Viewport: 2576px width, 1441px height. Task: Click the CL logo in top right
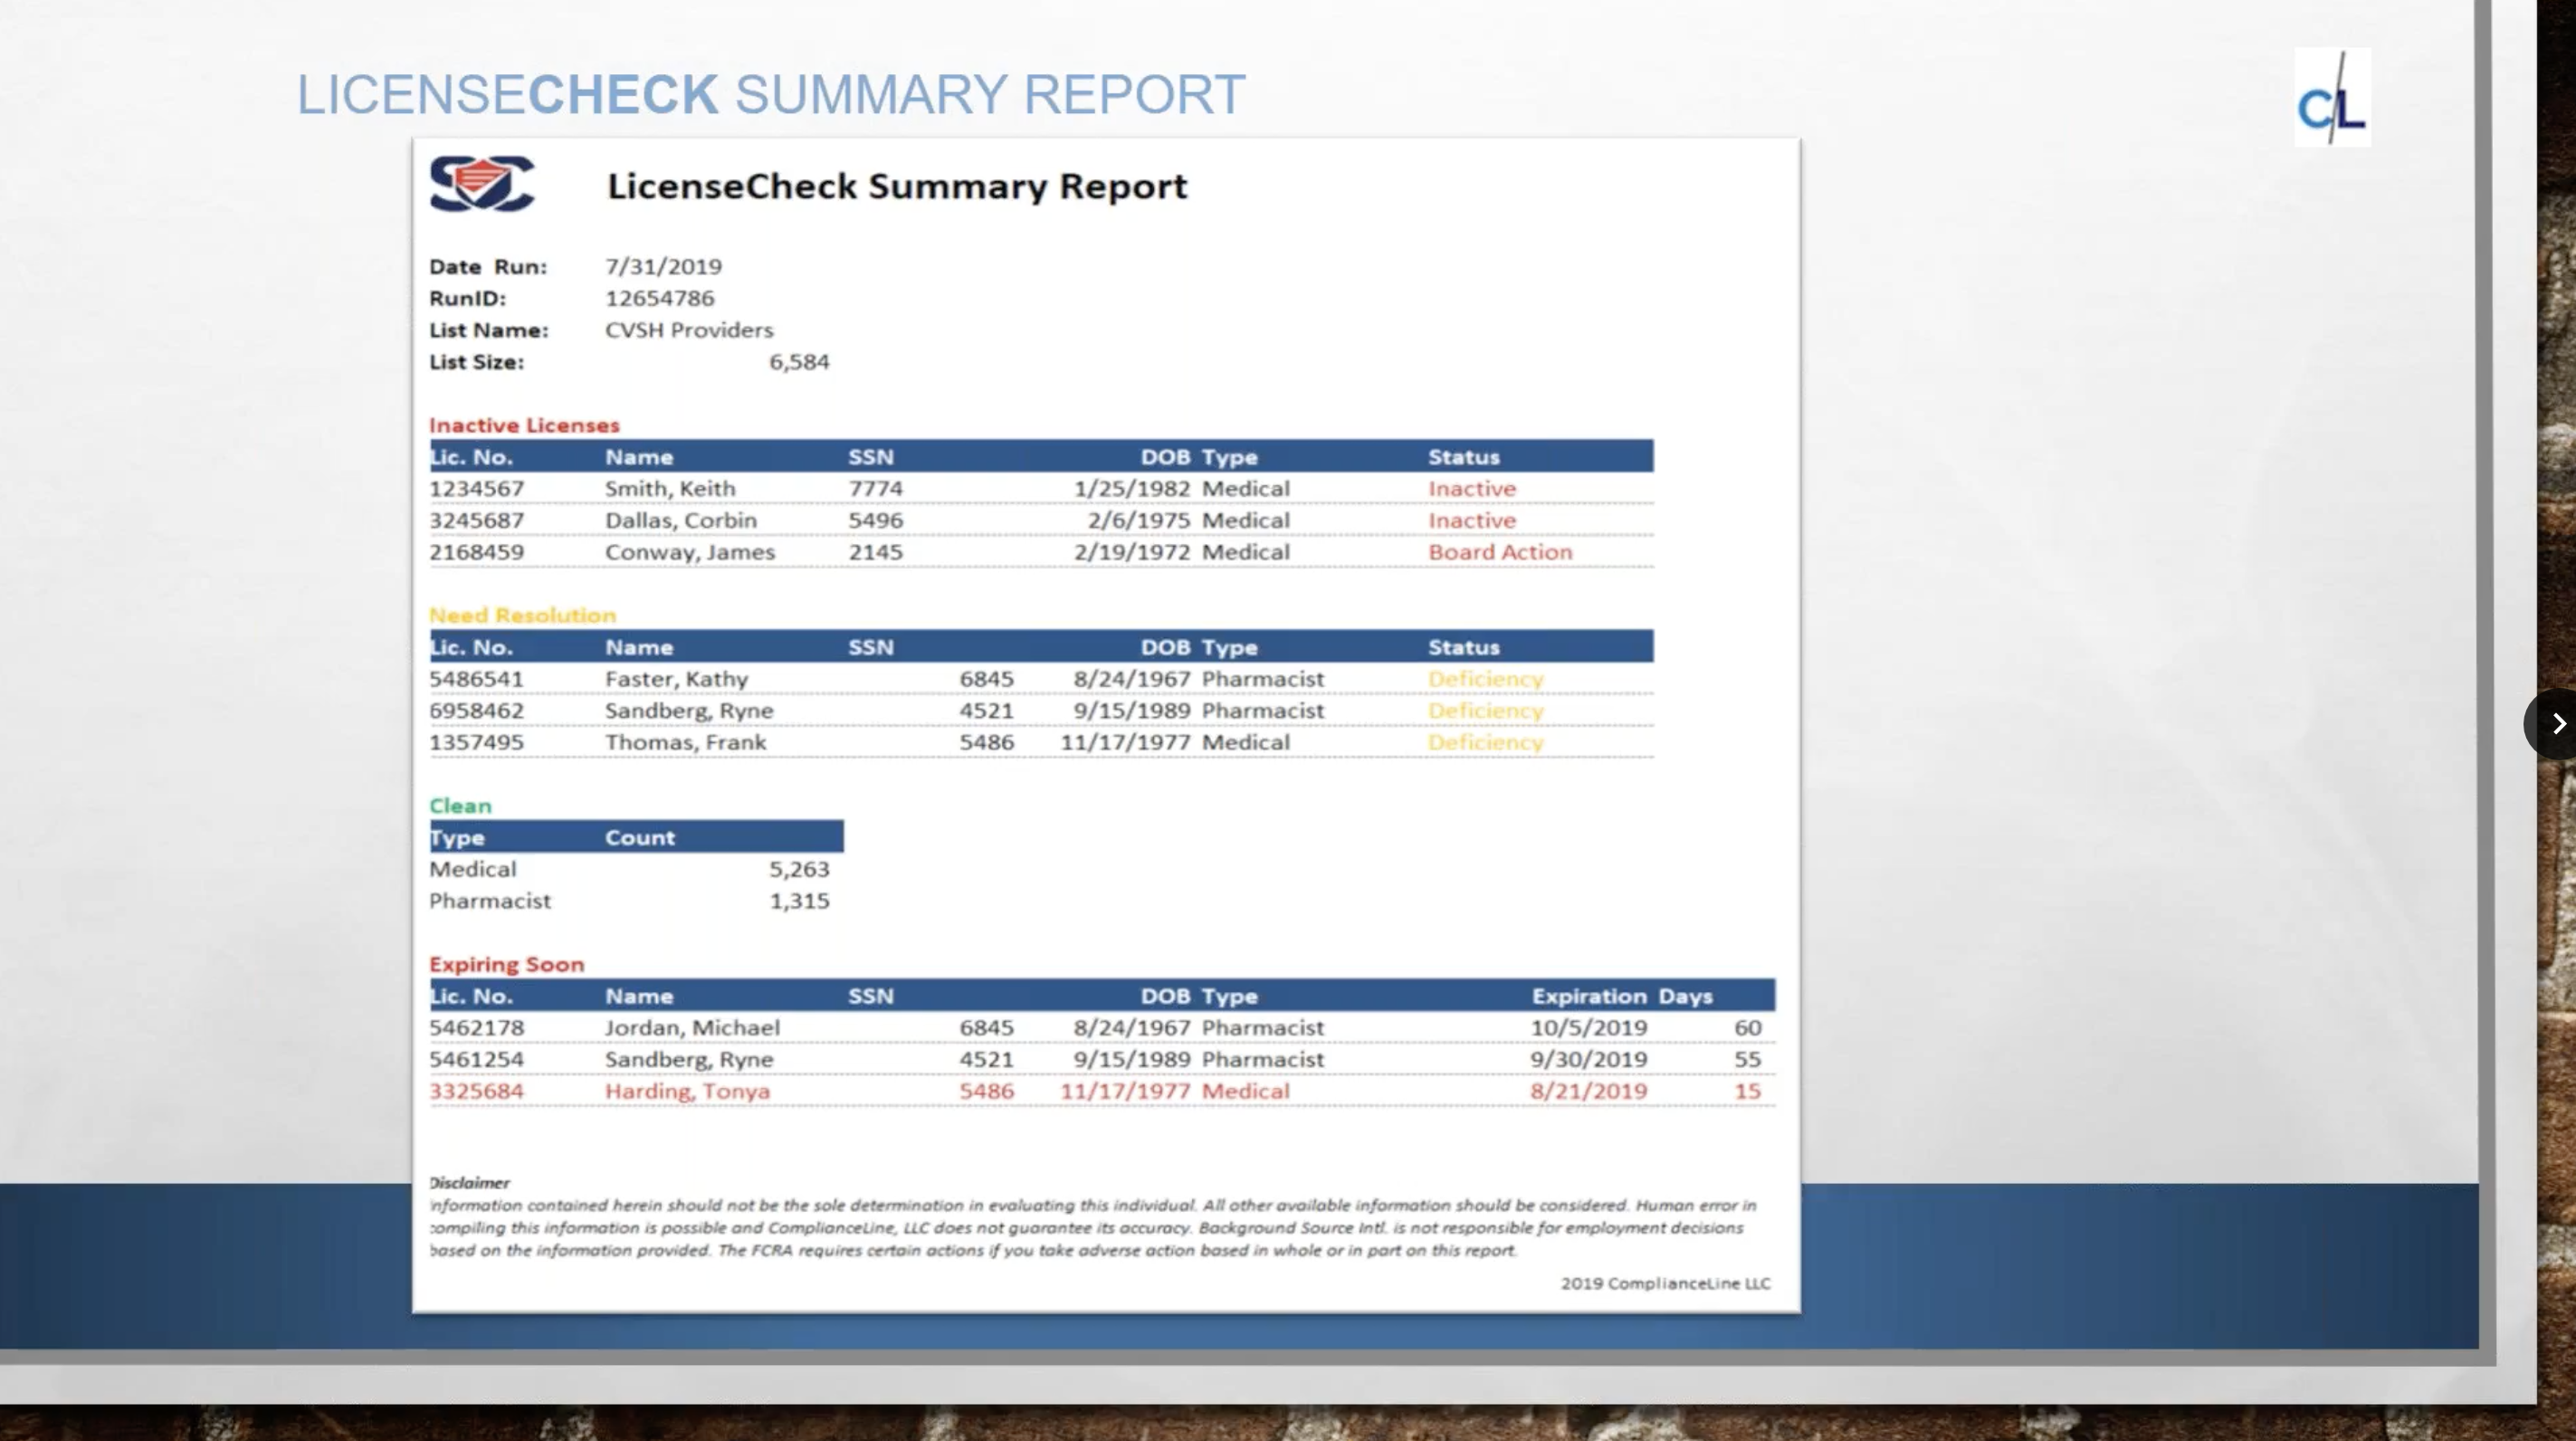(x=2331, y=99)
